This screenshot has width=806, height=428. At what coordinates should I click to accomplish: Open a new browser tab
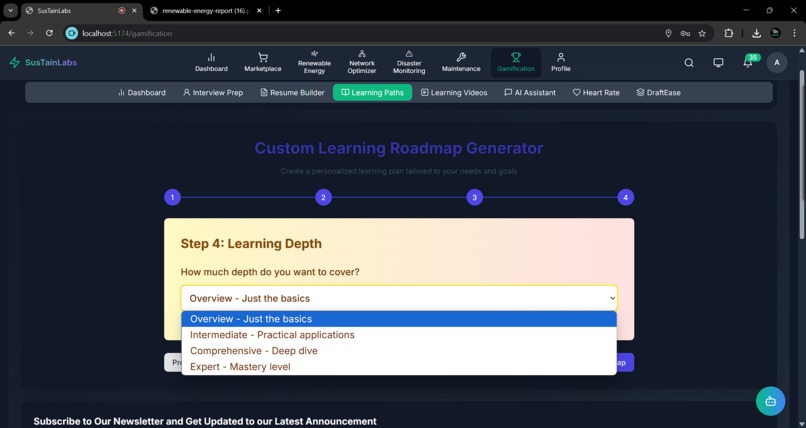pyautogui.click(x=278, y=10)
